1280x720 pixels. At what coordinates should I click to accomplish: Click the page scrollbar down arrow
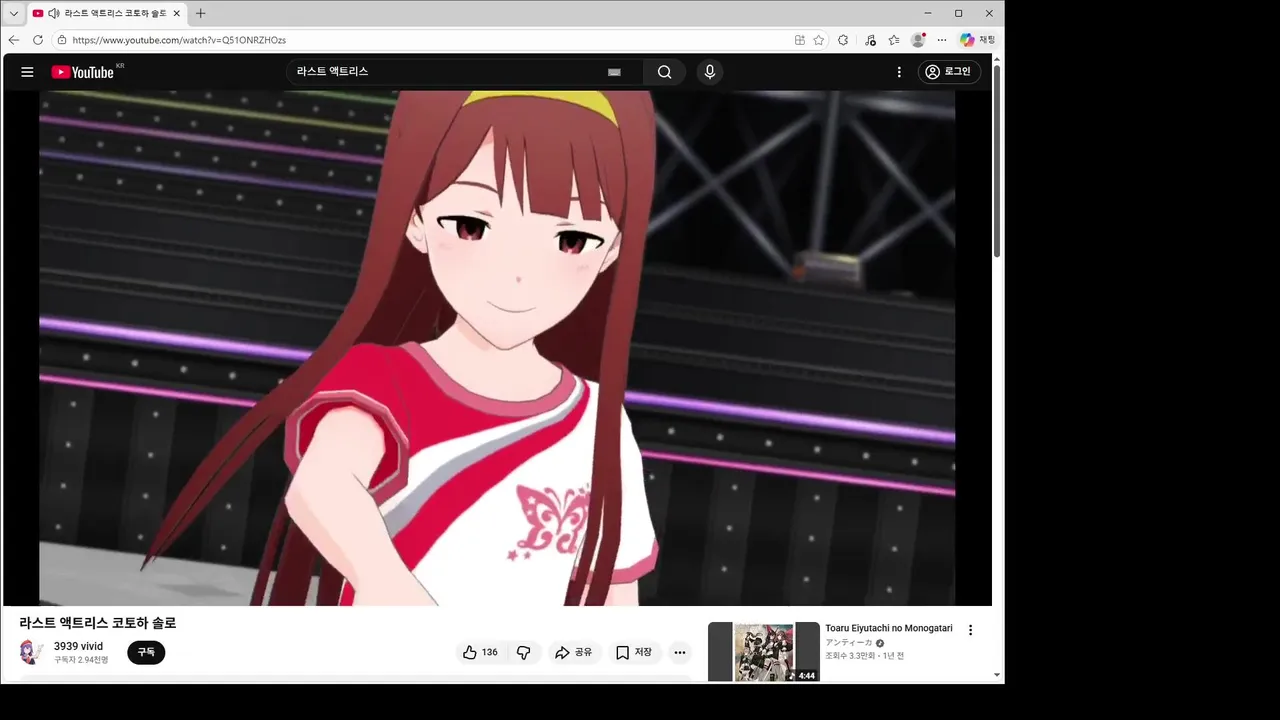[997, 675]
